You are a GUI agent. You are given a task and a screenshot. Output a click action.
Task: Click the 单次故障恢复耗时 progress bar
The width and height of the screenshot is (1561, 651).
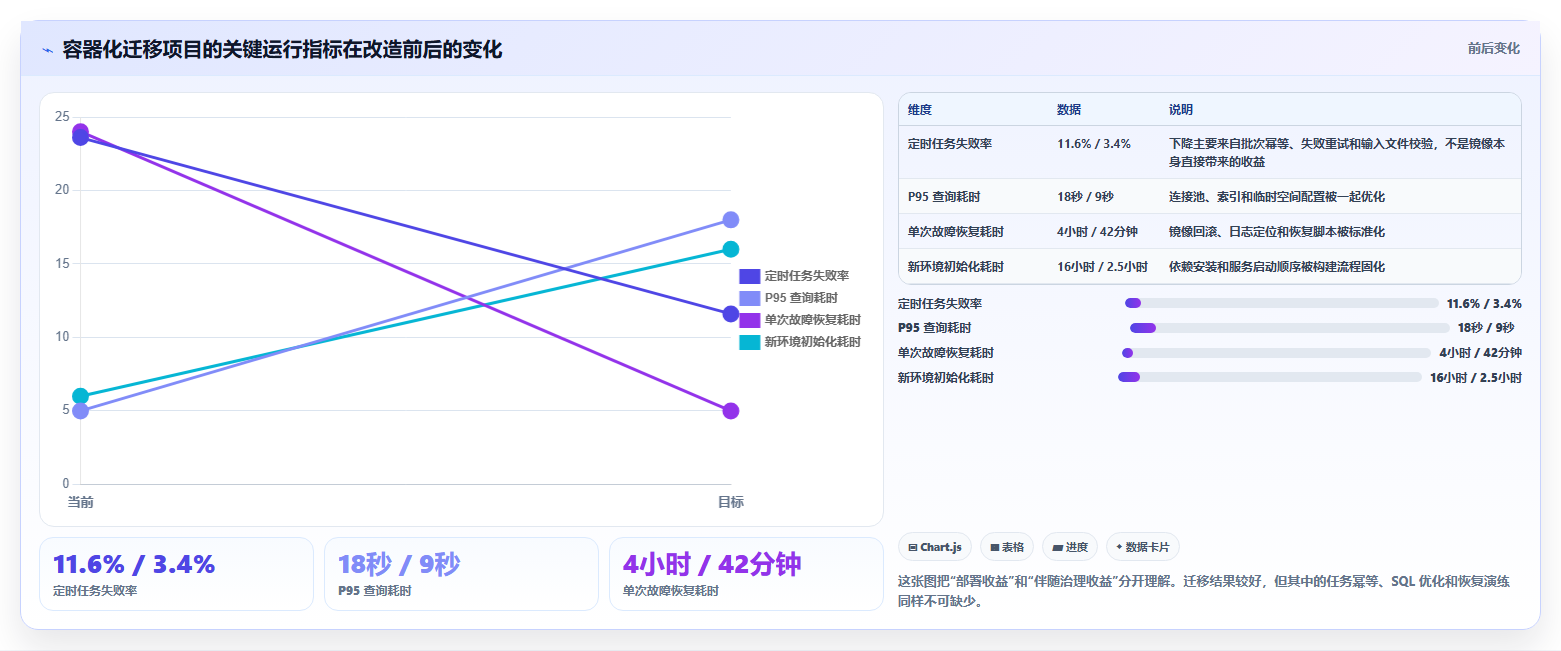(1276, 352)
